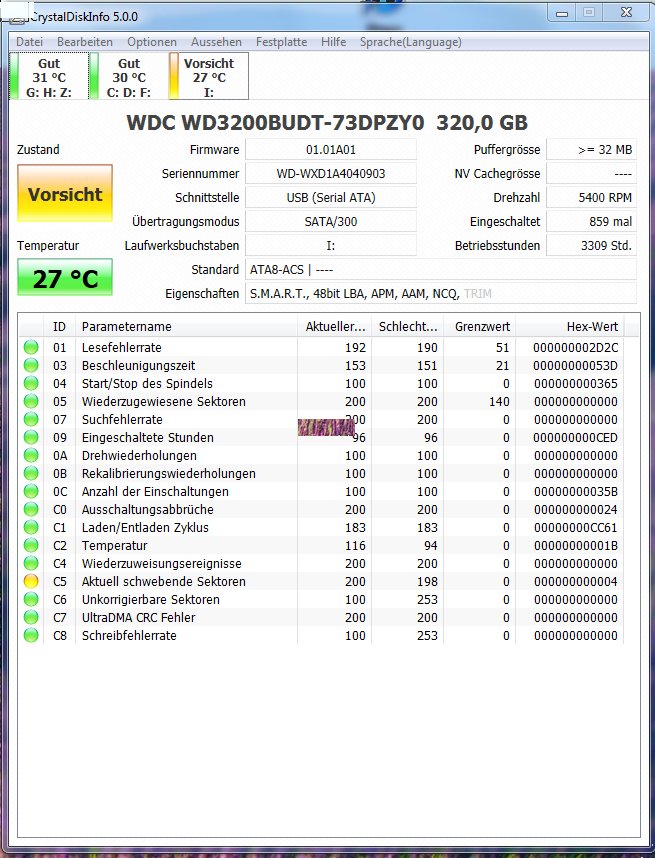Click green status icon of Wiederzuweisungsereignisse

coord(31,564)
